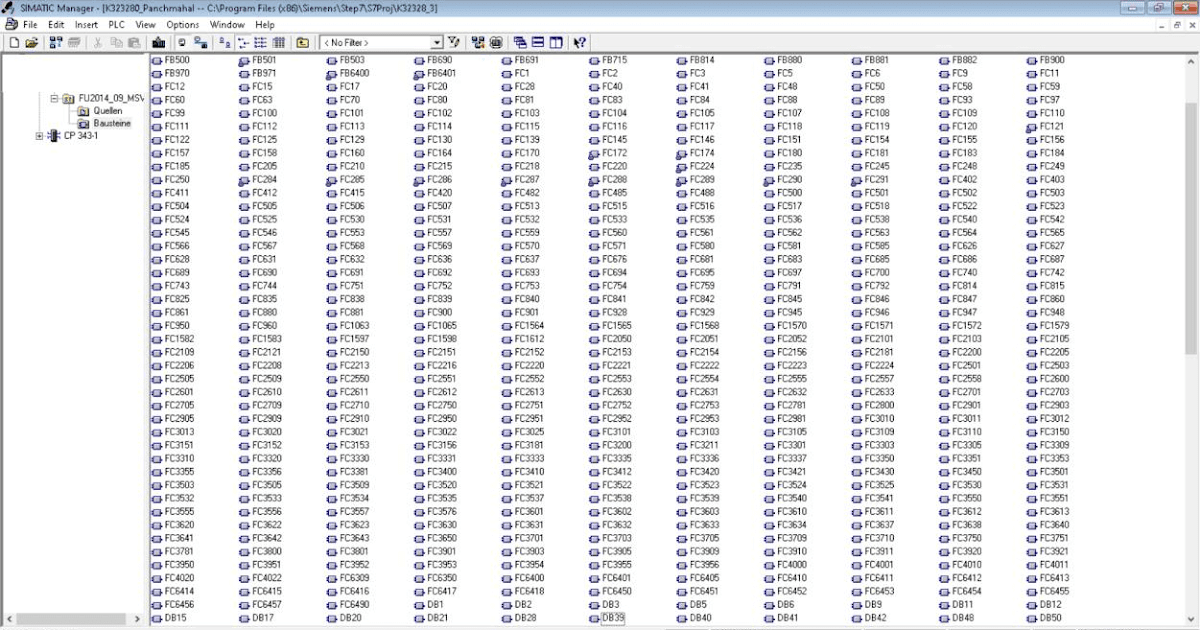Activate the help cursor
Viewport: 1200px width, 630px height.
click(x=578, y=42)
